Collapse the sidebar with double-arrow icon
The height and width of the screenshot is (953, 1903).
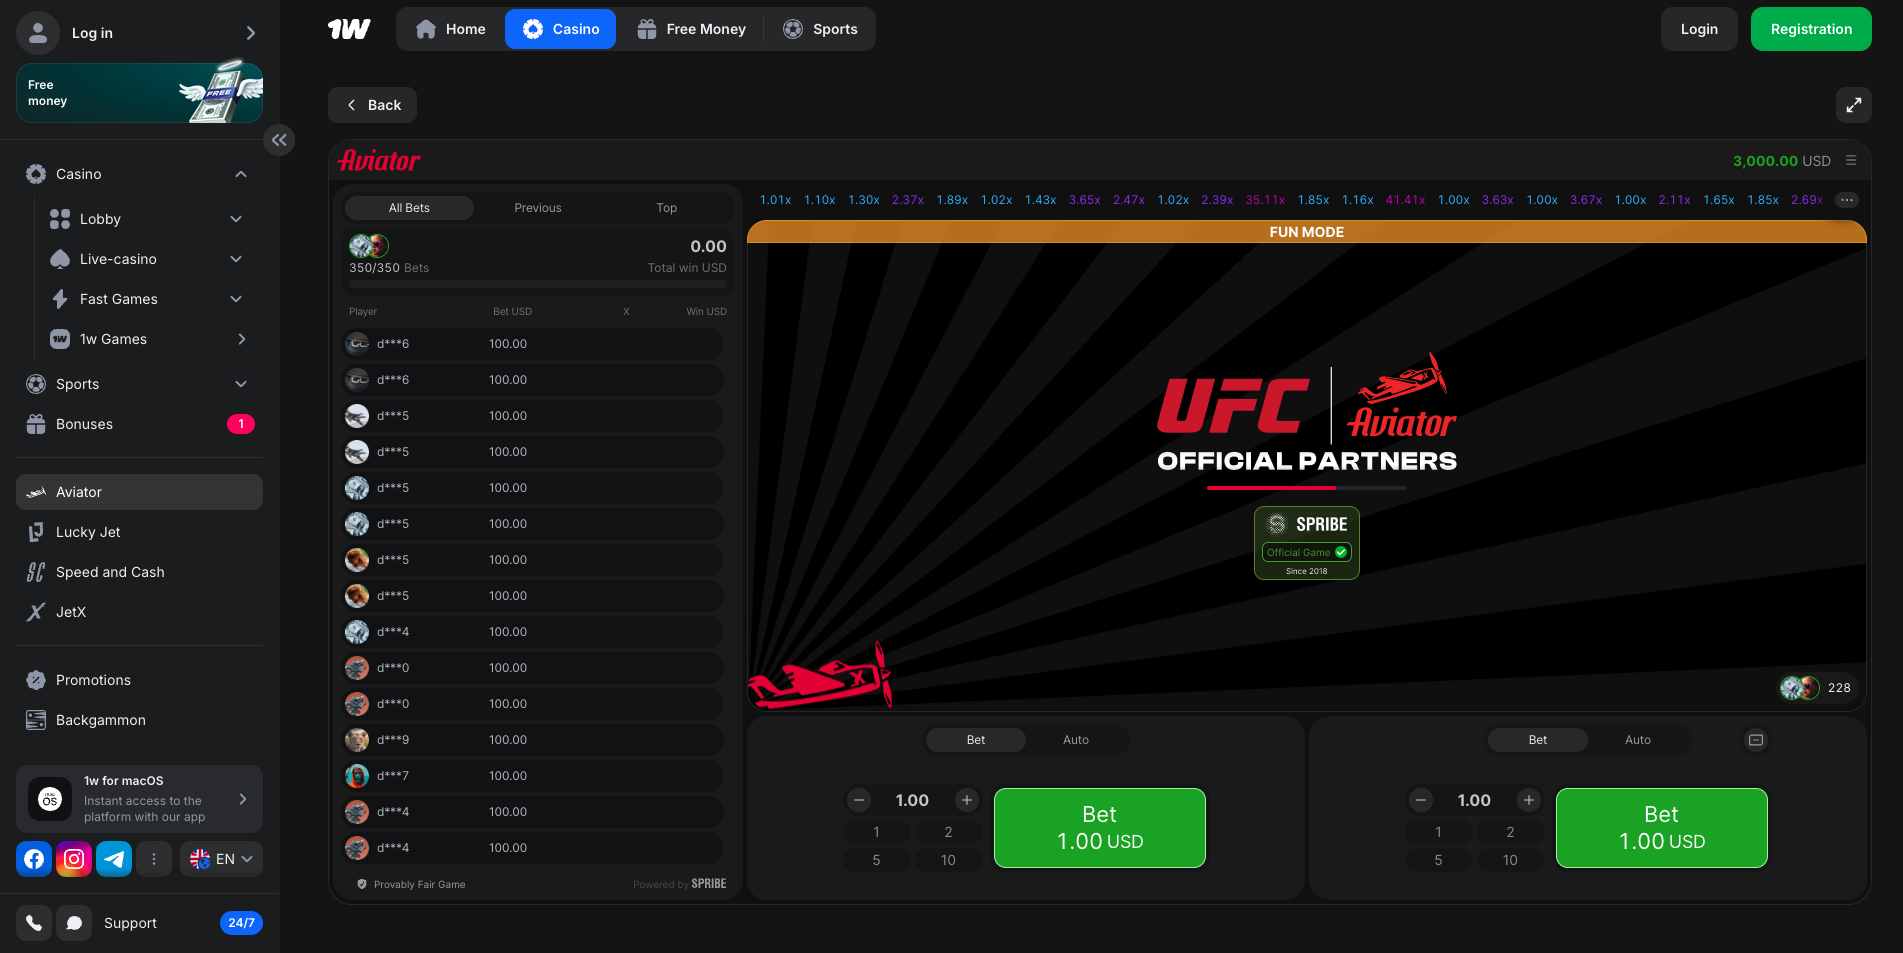coord(279,140)
